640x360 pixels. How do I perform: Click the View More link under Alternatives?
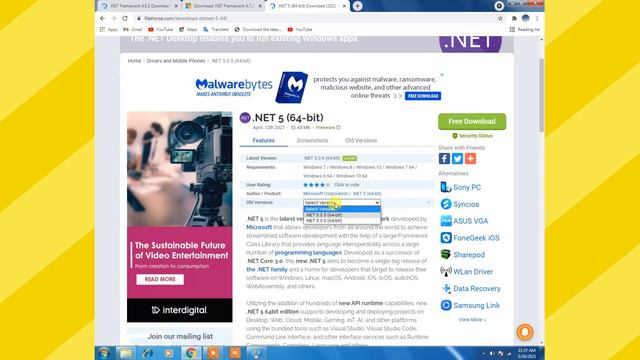point(472,320)
